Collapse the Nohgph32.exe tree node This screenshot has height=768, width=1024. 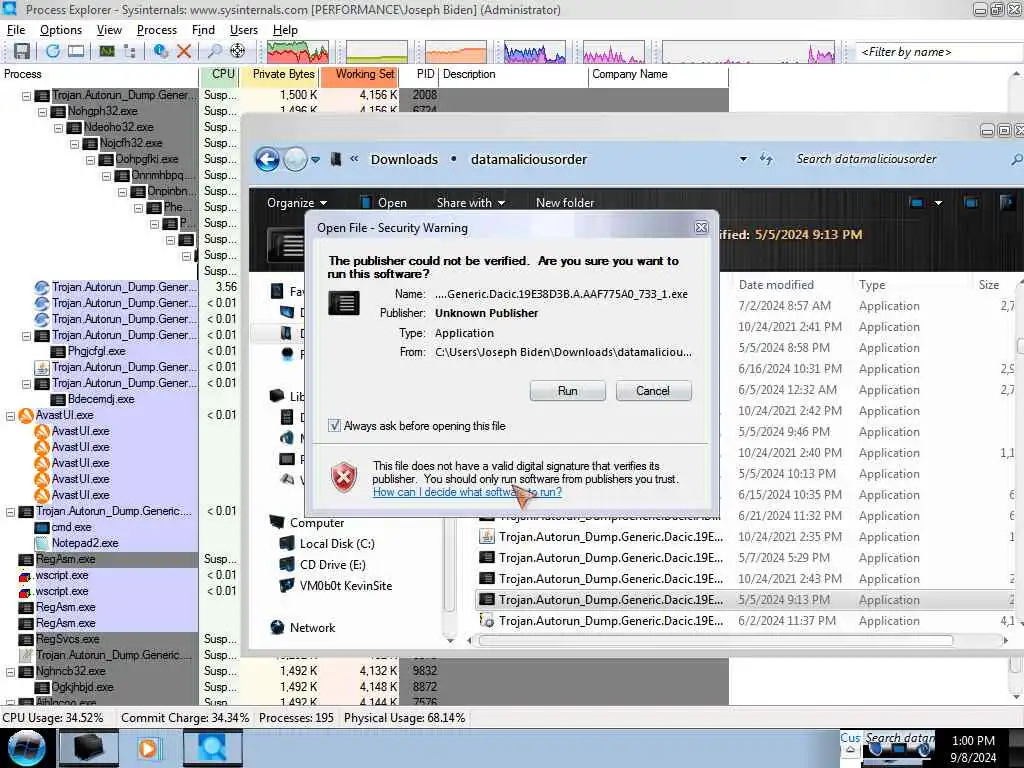point(42,112)
